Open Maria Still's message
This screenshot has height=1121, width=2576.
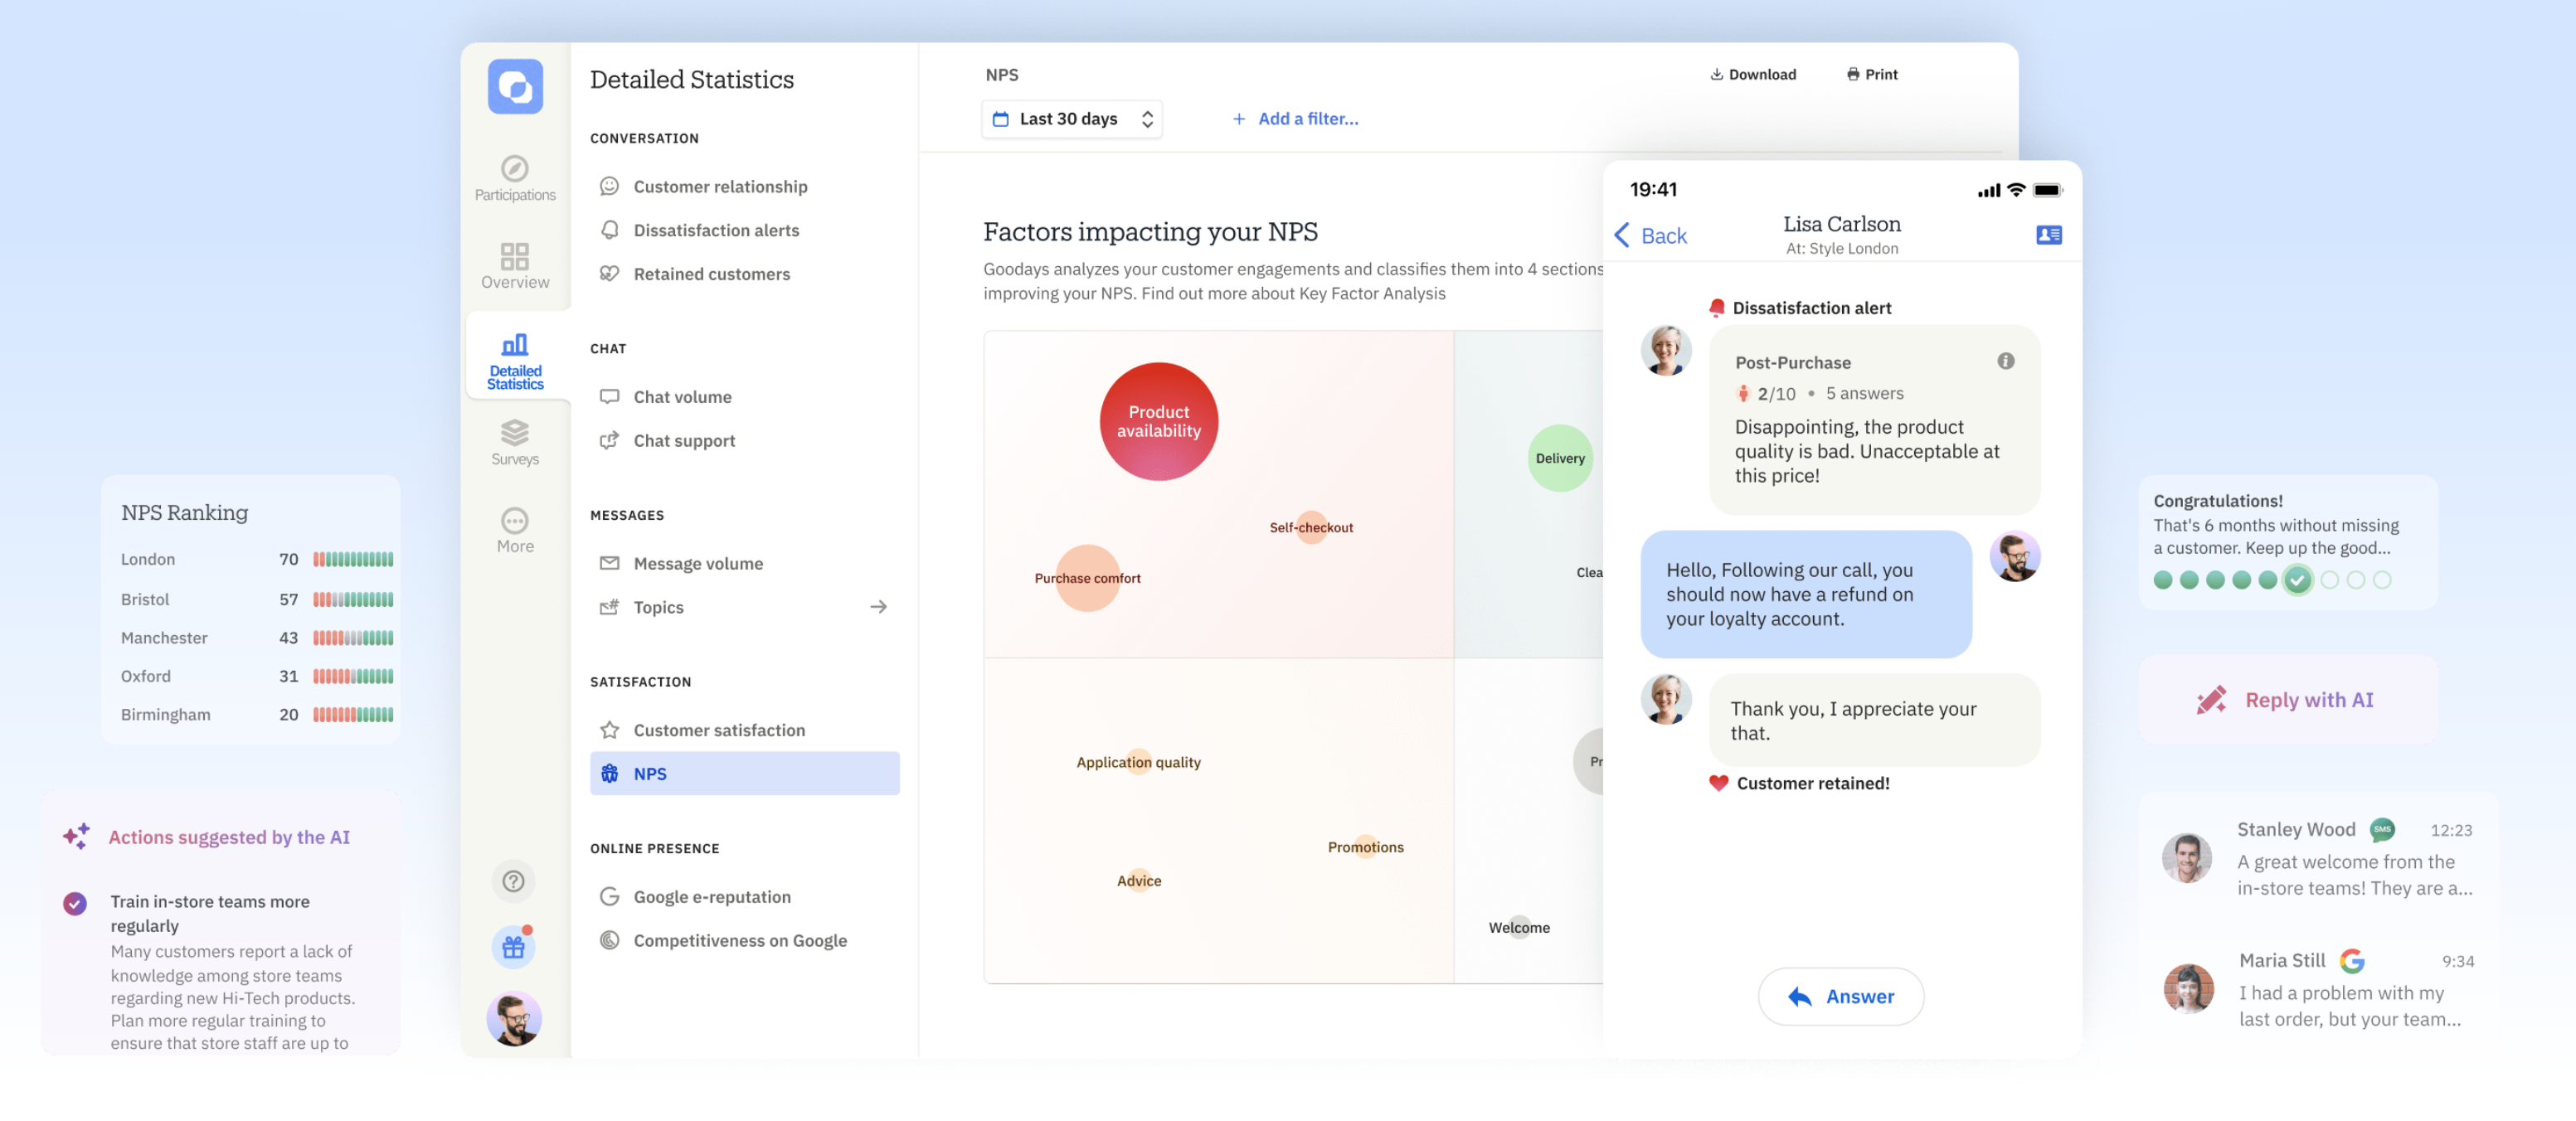tap(2319, 989)
